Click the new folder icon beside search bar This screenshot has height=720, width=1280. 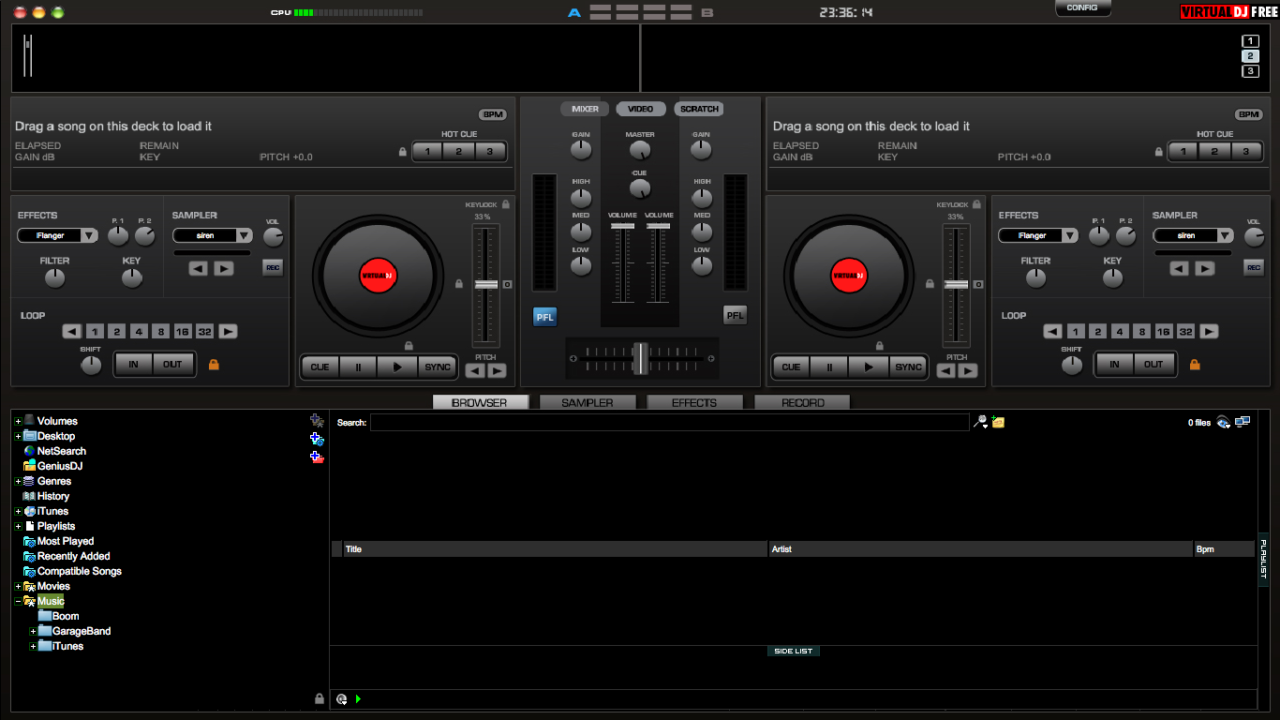(x=996, y=421)
